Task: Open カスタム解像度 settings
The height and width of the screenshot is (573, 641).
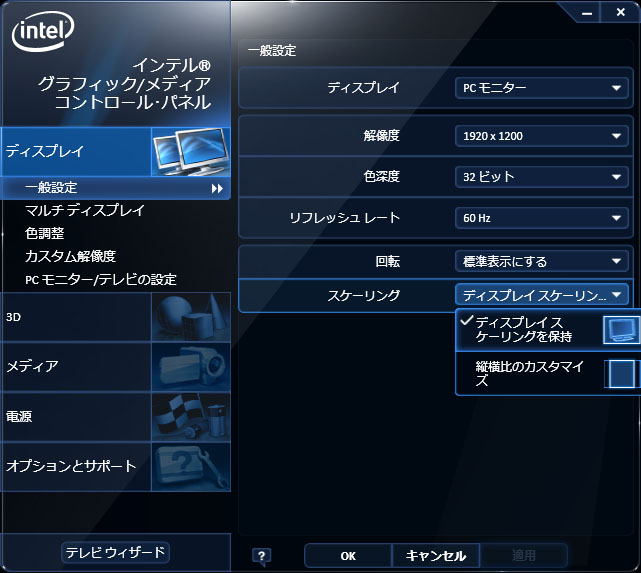Action: [x=70, y=256]
